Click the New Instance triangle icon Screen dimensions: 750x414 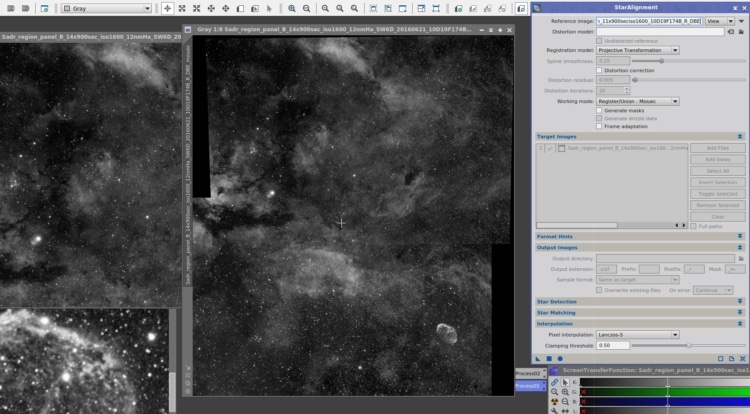(x=538, y=359)
